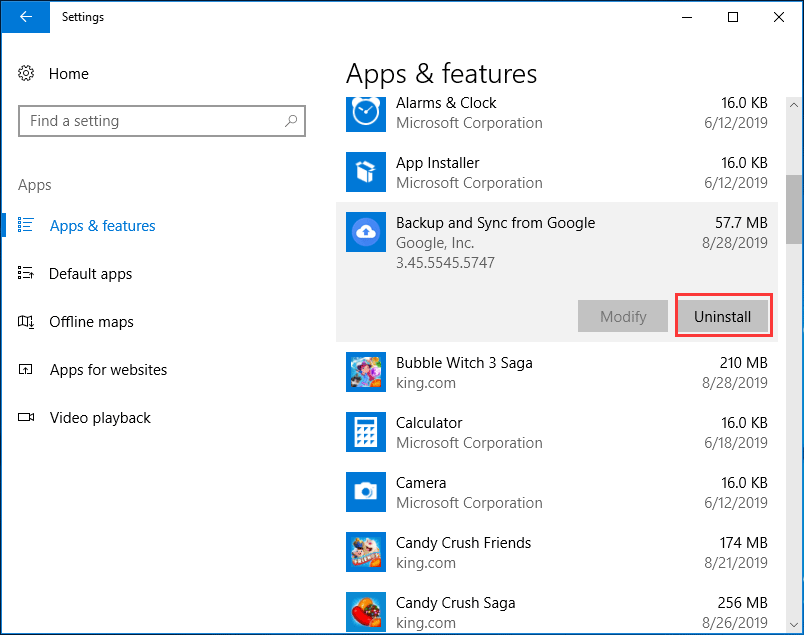Click the Camera app icon
This screenshot has width=804, height=635.
pos(366,492)
